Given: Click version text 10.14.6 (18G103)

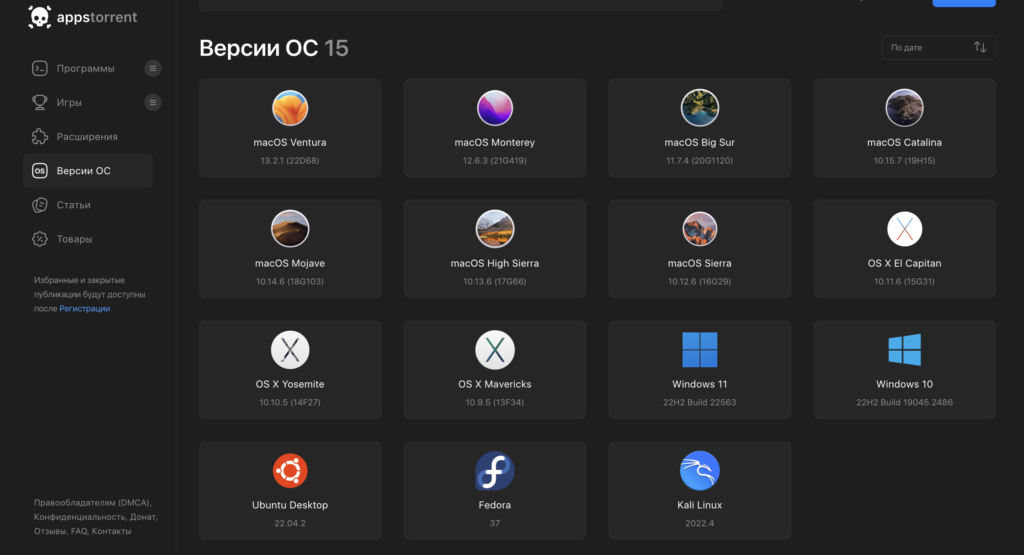Looking at the screenshot, I should click(x=290, y=281).
